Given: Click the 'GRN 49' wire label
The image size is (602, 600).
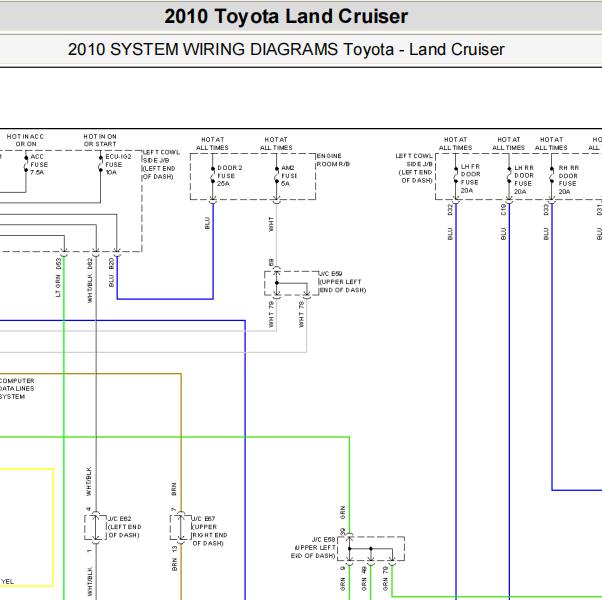Looking at the screenshot, I should [364, 579].
